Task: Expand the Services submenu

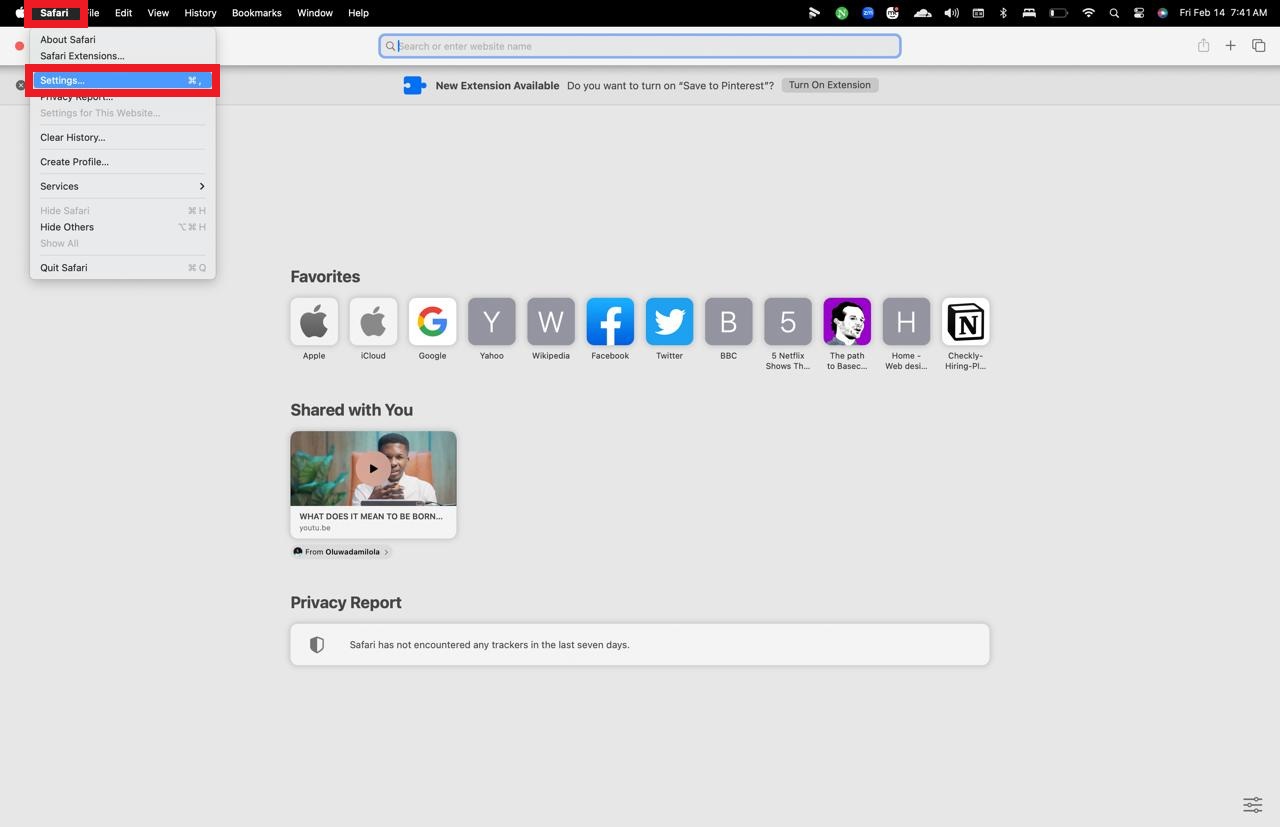Action: point(122,186)
